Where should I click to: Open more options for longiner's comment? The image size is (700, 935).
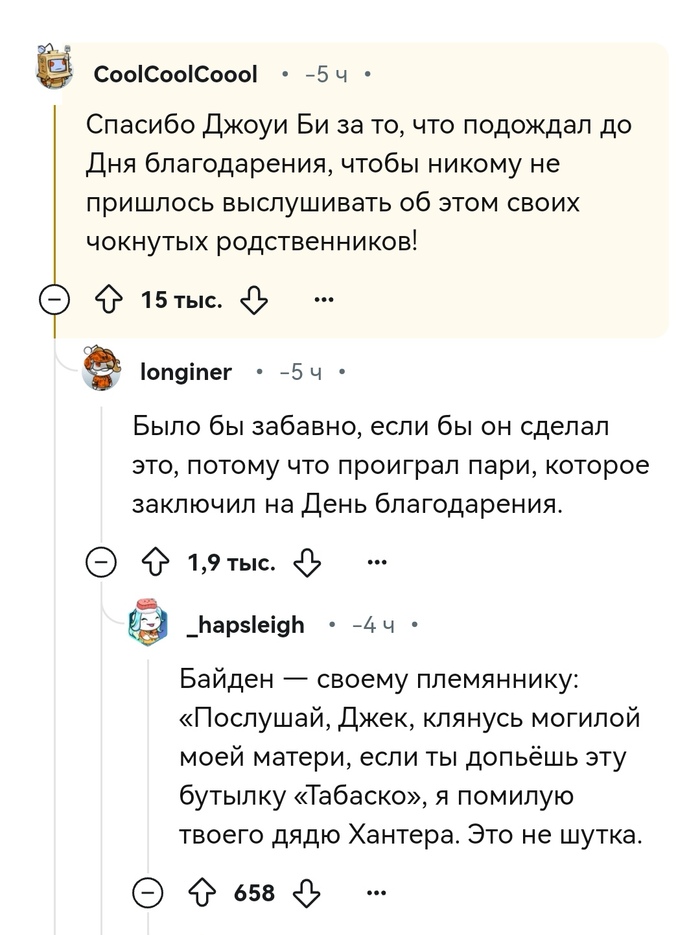[x=376, y=564]
